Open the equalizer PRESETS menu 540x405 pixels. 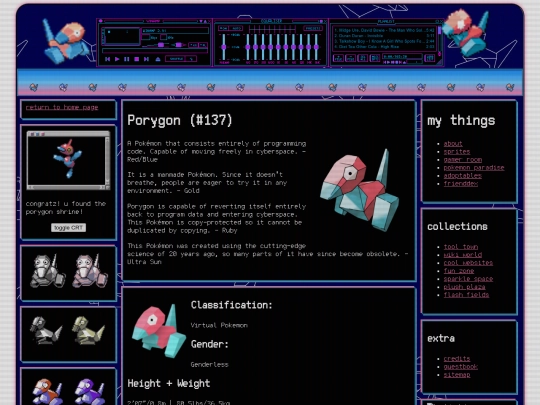pos(313,28)
